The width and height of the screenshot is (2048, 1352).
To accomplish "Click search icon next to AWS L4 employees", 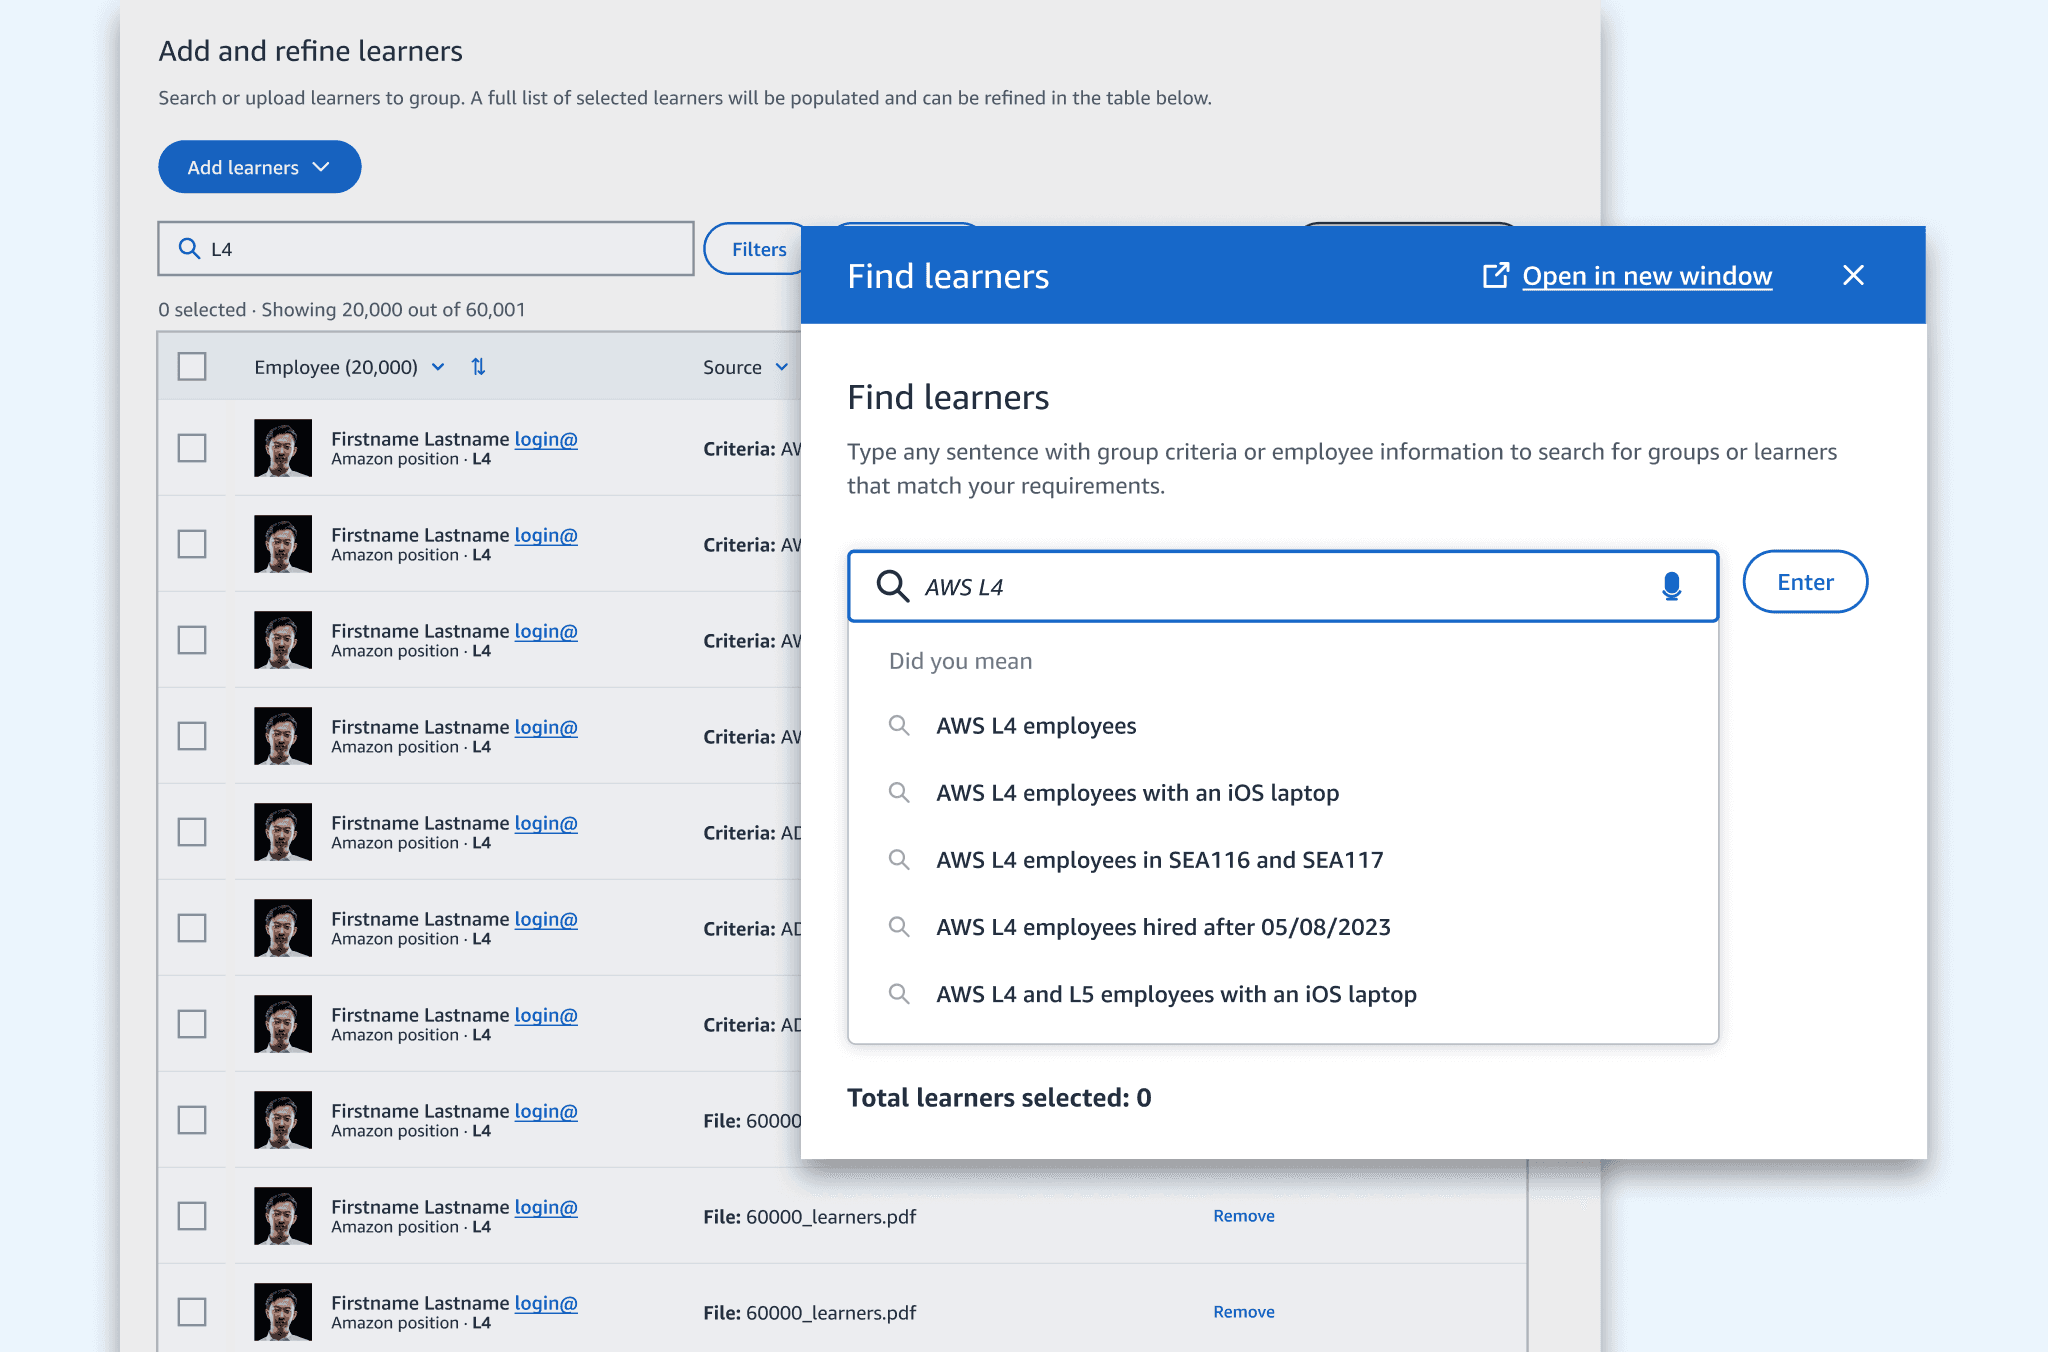I will [x=899, y=726].
